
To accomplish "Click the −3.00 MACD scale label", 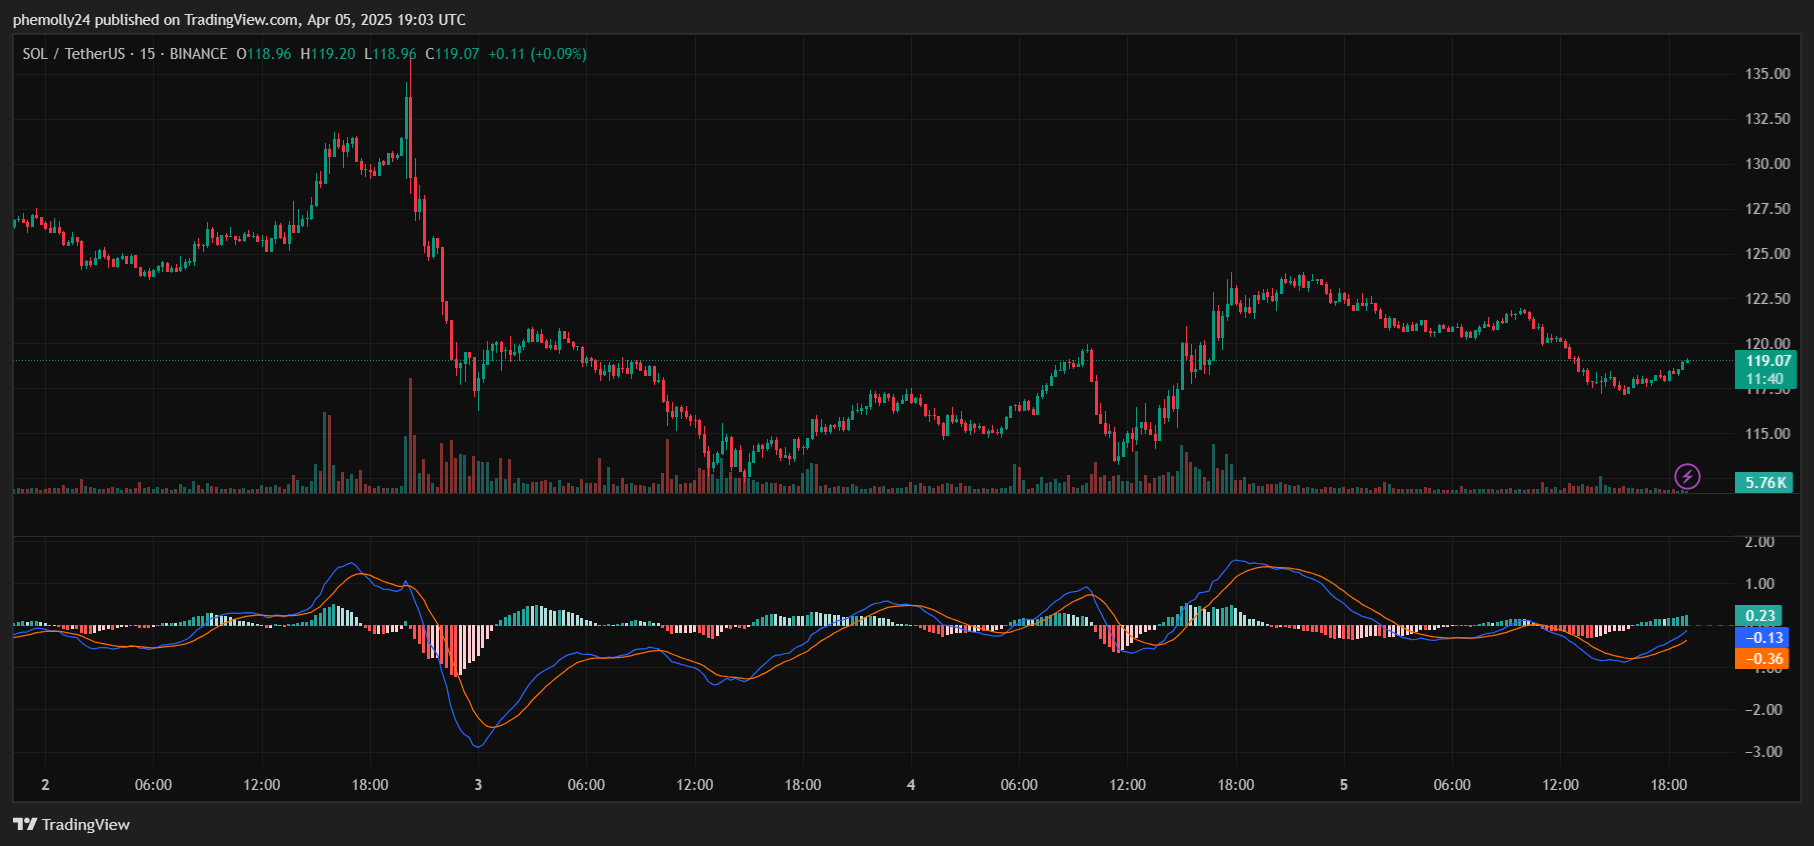I will [x=1763, y=752].
